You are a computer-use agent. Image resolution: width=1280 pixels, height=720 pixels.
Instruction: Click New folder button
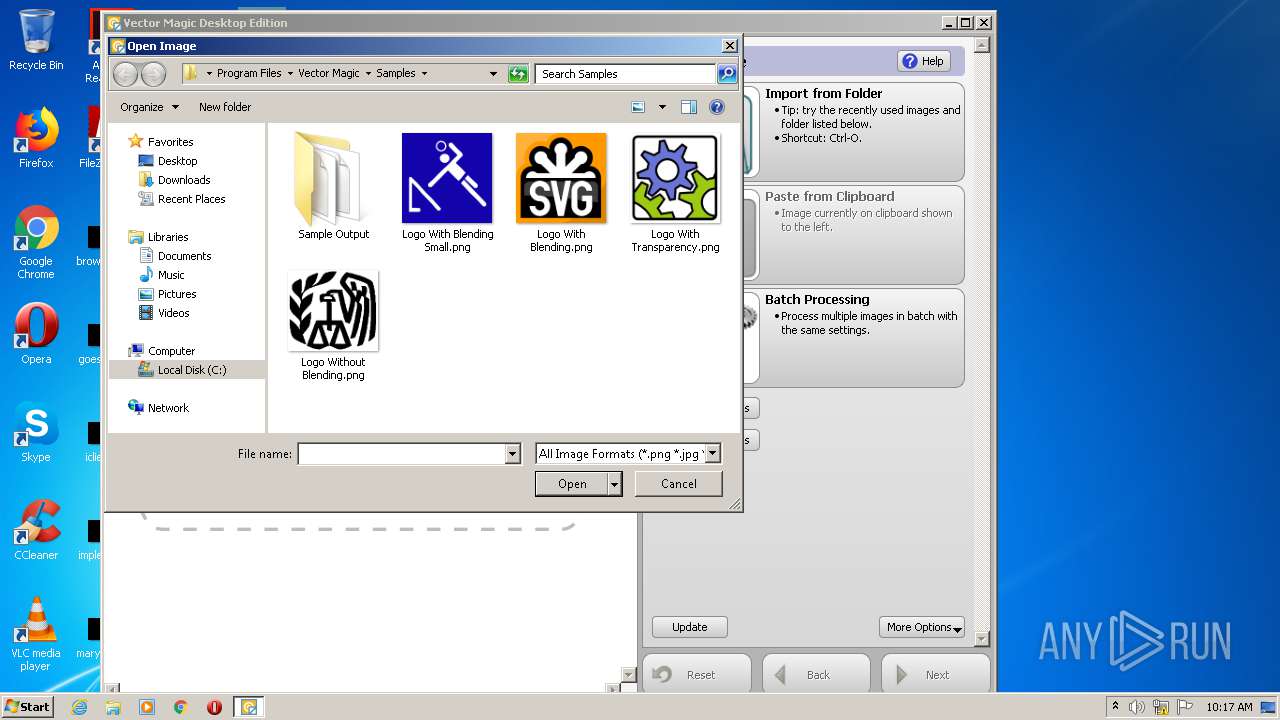225,107
